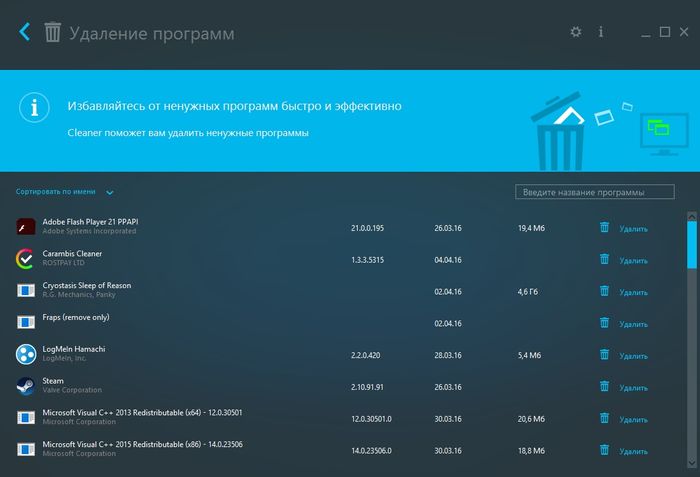The image size is (700, 477).
Task: Click the Adobe Flash Player app icon
Action: (26, 227)
